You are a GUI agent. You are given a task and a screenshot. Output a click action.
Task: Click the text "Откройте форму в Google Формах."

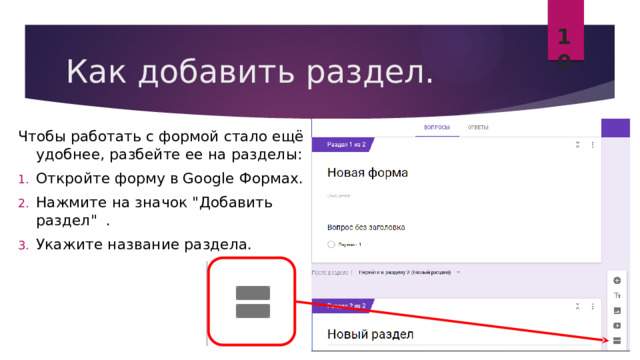coord(169,179)
